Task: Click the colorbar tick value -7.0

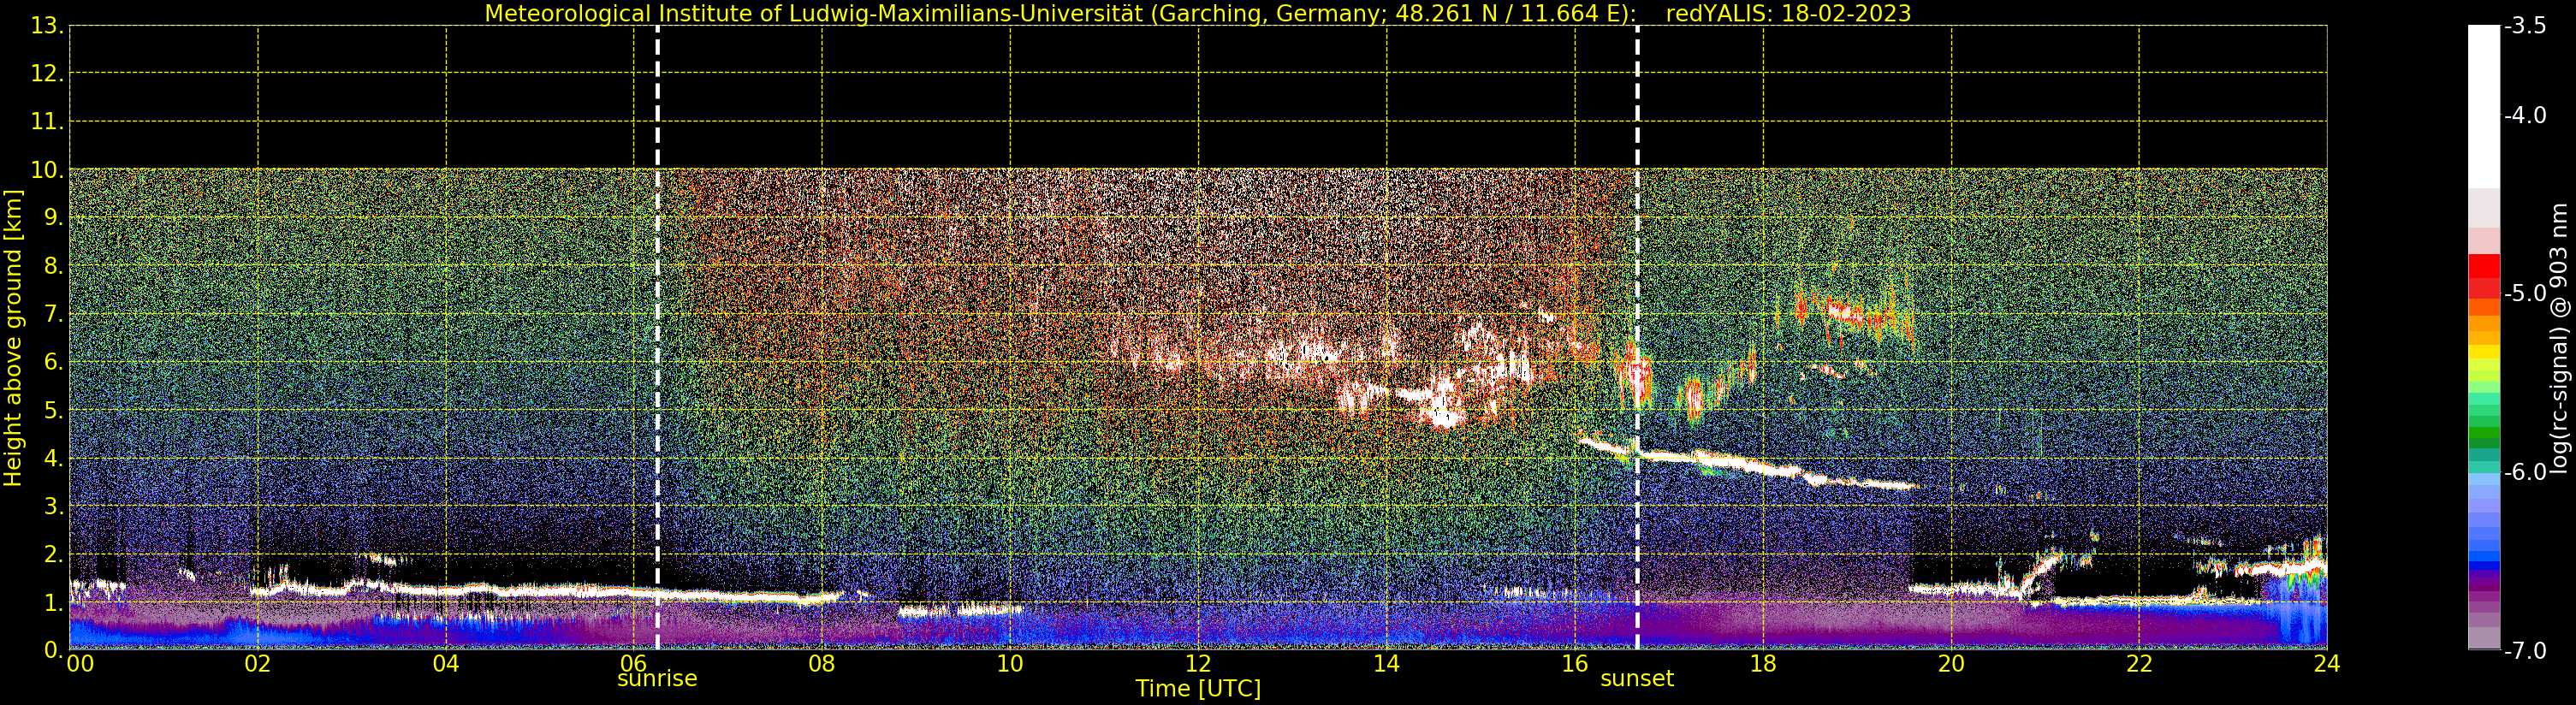Action: (x=2525, y=651)
